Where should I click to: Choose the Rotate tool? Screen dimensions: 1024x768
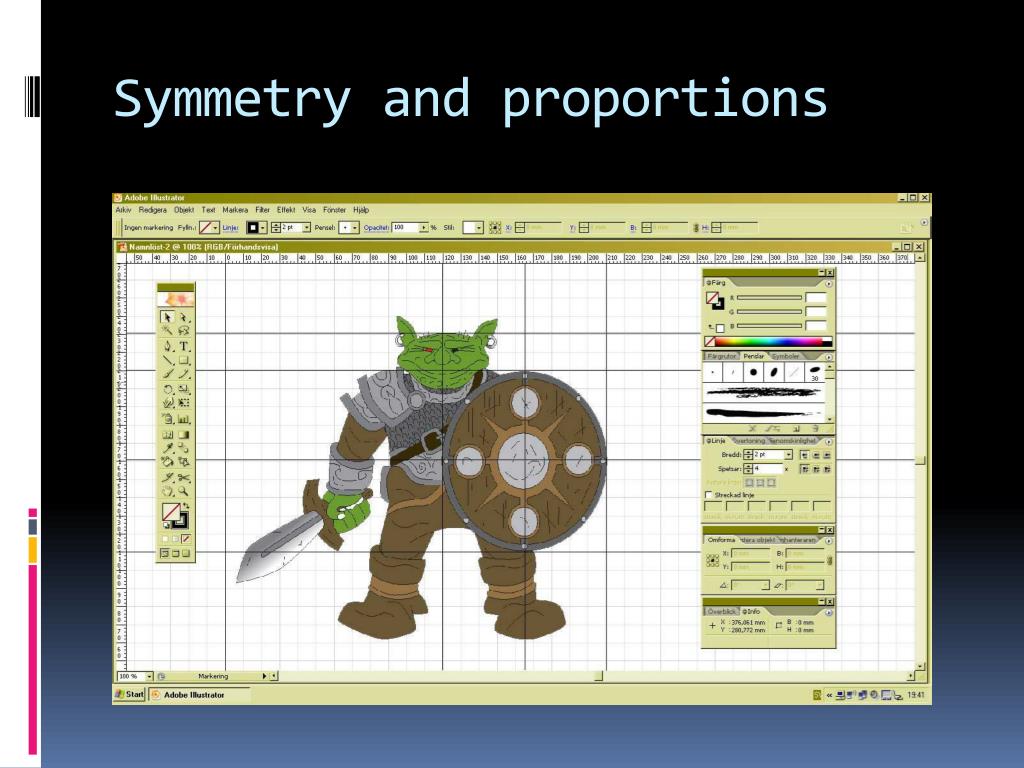(167, 389)
